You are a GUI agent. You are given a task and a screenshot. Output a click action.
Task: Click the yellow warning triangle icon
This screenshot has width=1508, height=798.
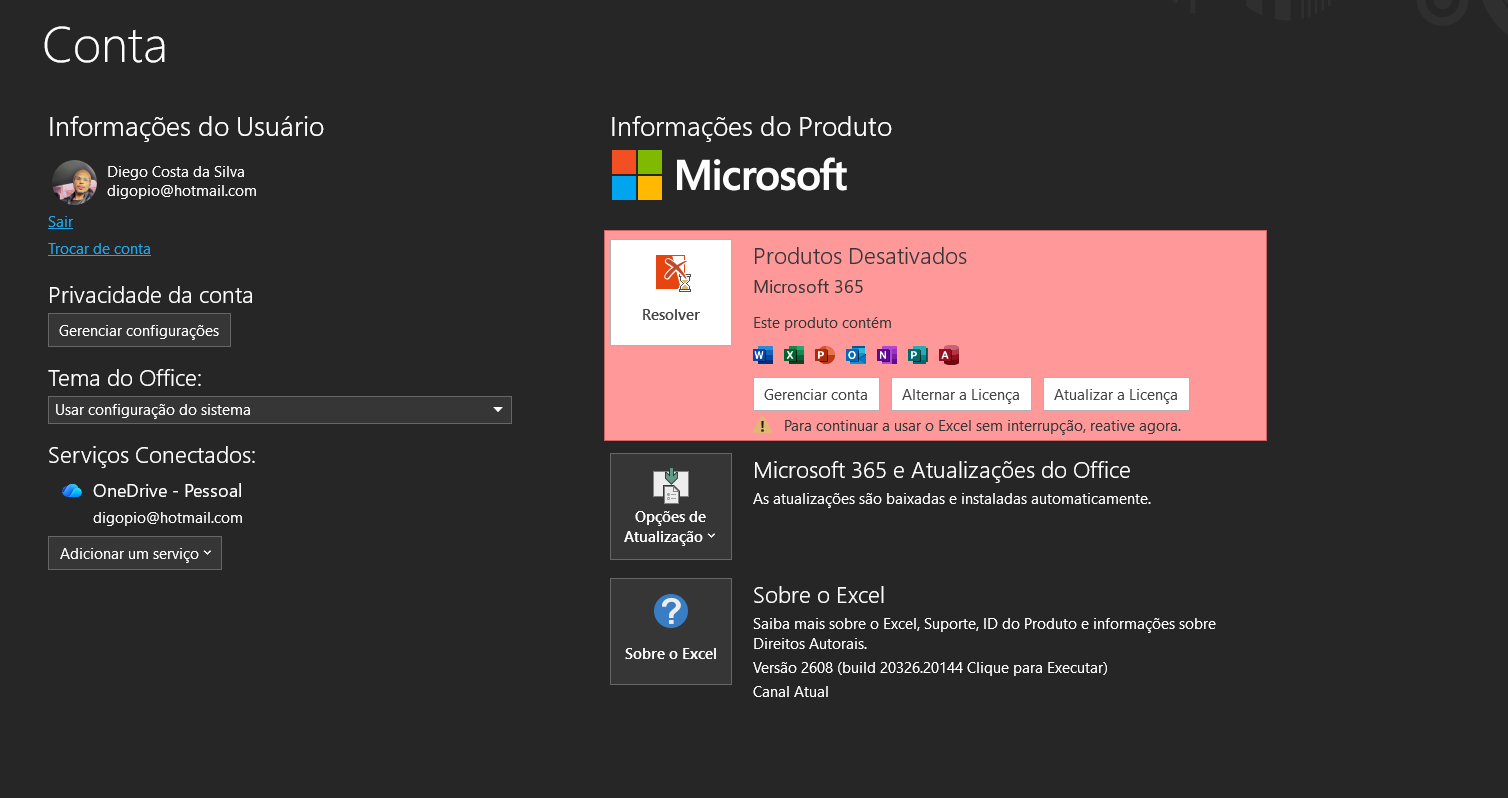(763, 426)
